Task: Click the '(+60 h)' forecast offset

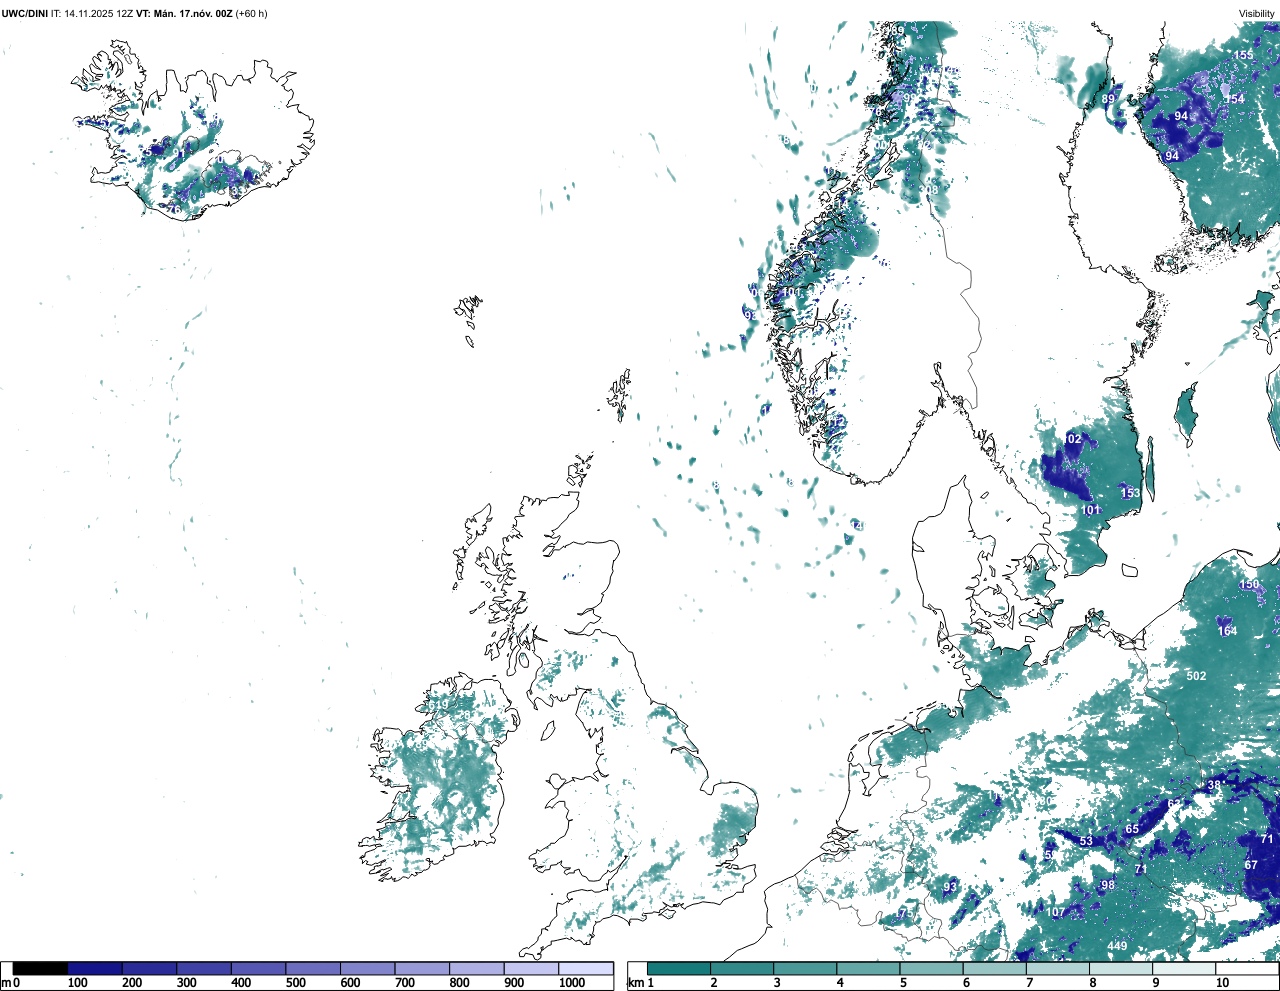Action: pos(251,13)
